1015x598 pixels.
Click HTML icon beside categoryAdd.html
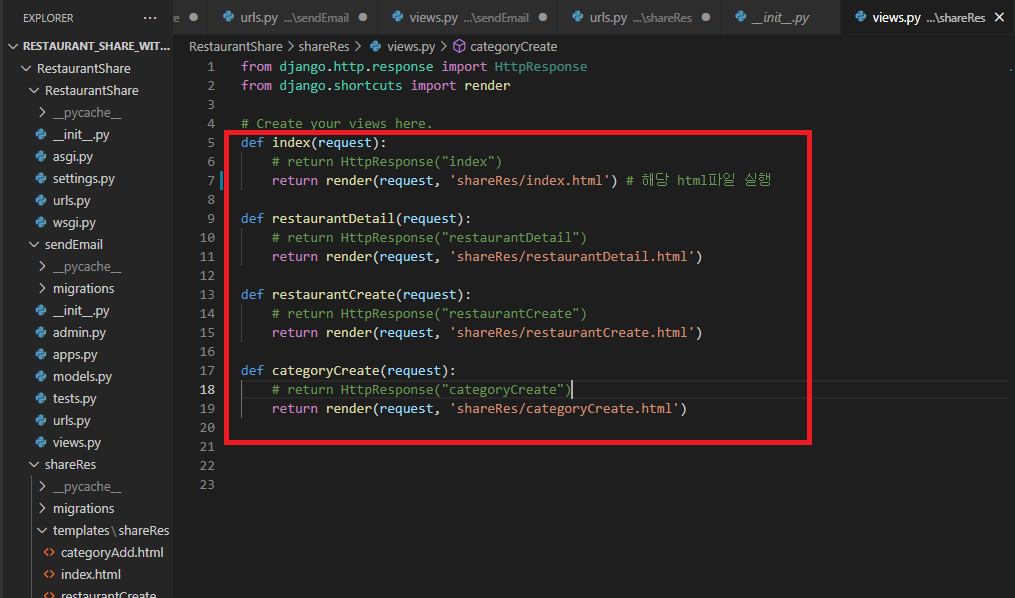point(49,553)
